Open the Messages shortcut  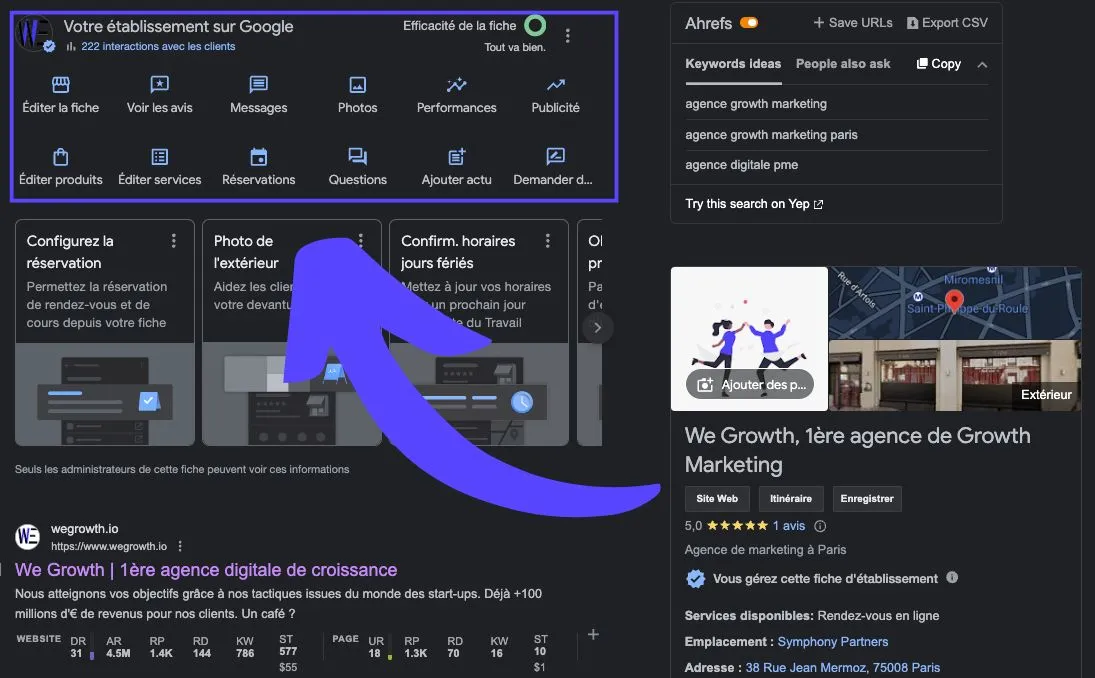point(258,96)
